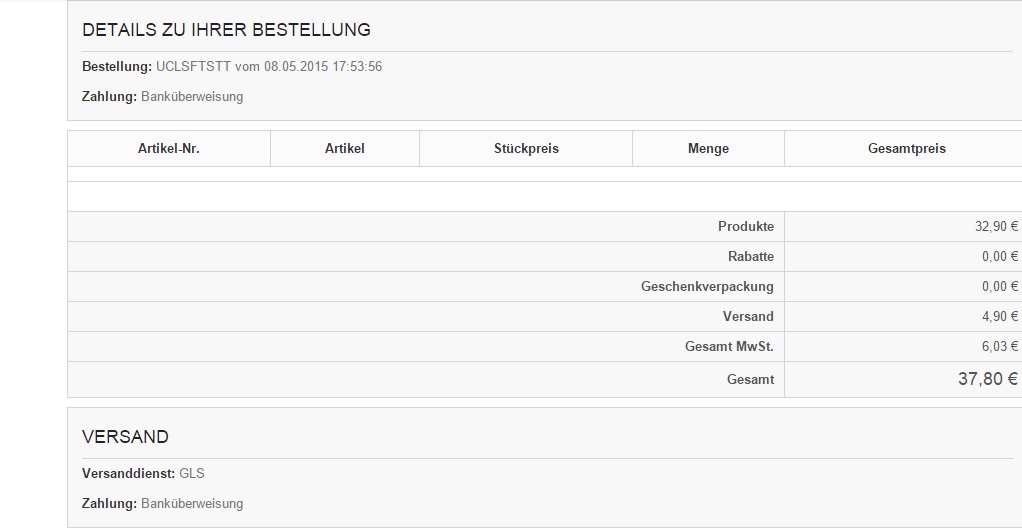Click the Versand row label in the table
The image size is (1022, 529).
[x=748, y=317]
